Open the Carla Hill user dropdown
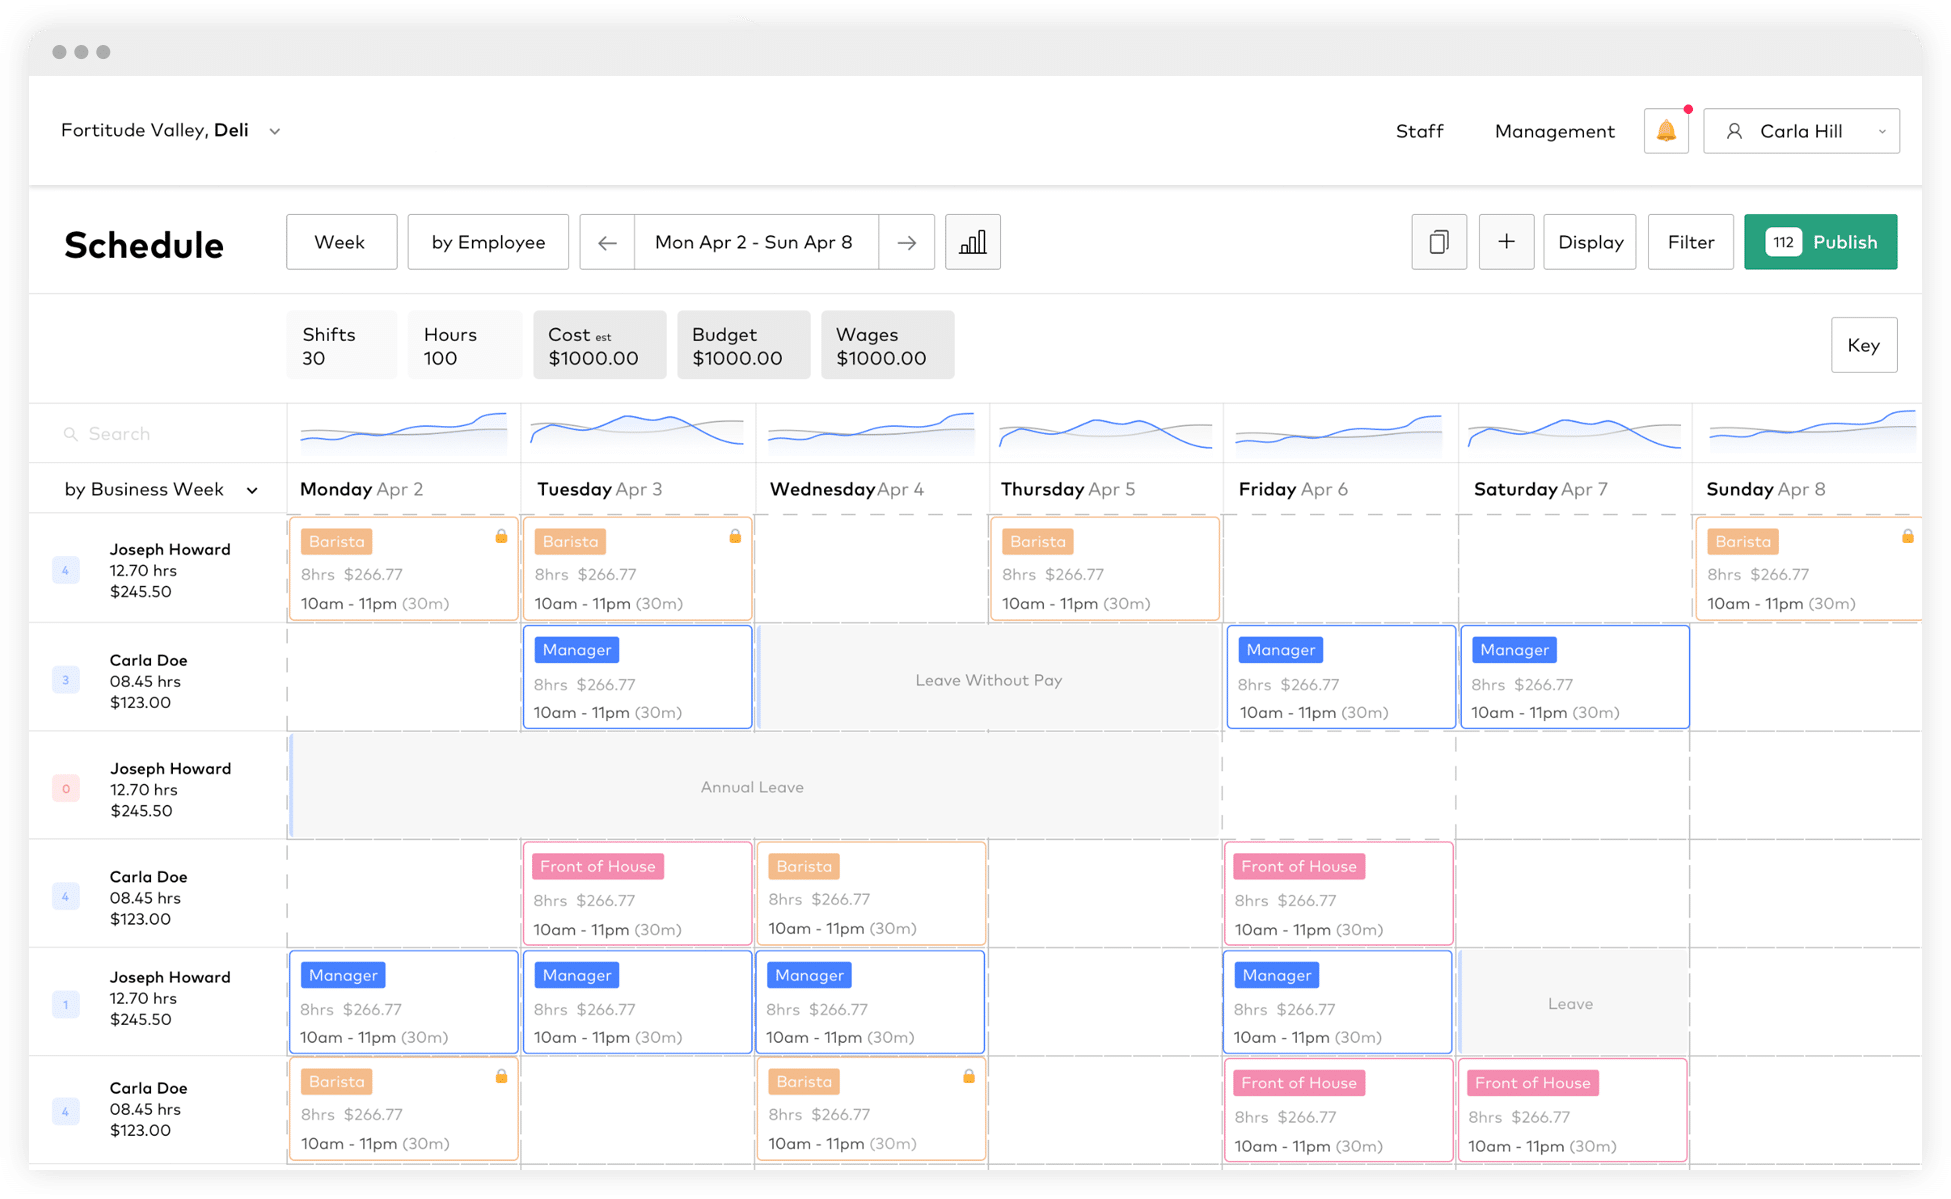The height and width of the screenshot is (1199, 1951). pyautogui.click(x=1801, y=131)
